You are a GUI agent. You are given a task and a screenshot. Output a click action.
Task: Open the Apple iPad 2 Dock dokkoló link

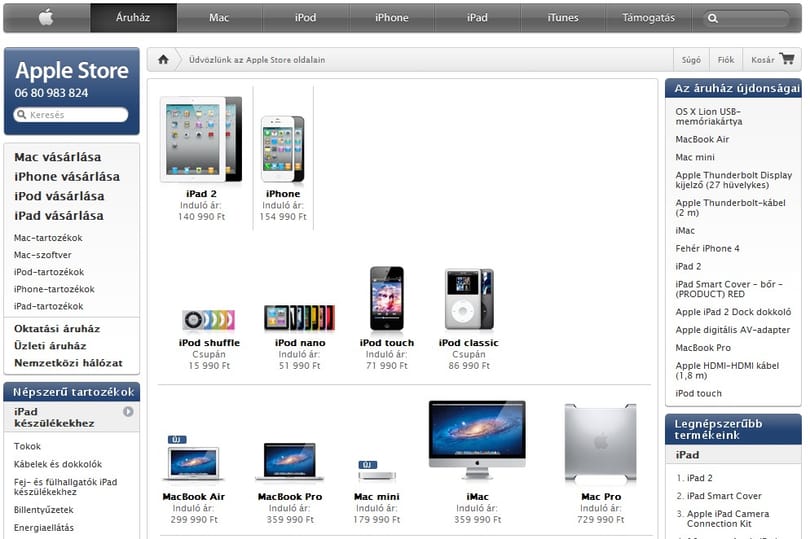click(734, 312)
